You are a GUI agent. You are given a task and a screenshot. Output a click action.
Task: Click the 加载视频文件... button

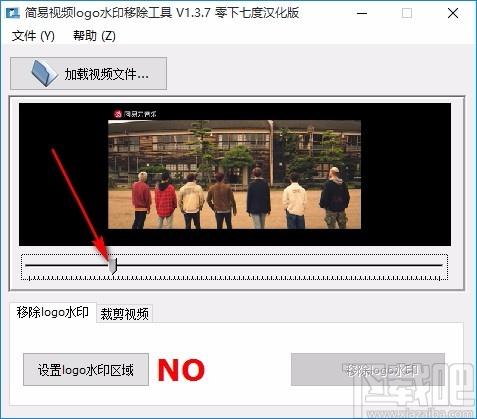(89, 74)
